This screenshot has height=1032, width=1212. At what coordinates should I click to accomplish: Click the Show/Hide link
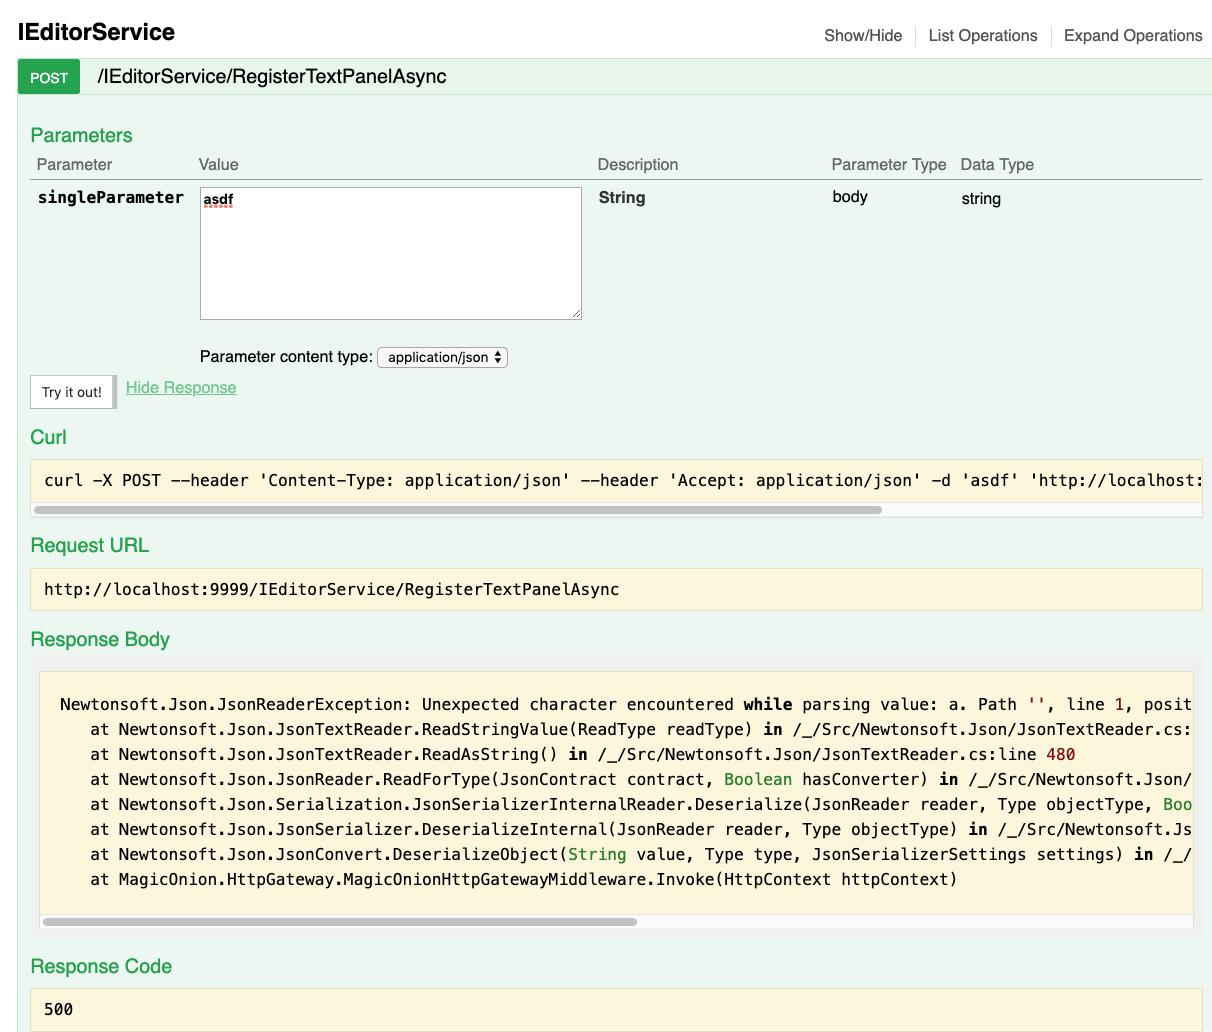click(862, 35)
